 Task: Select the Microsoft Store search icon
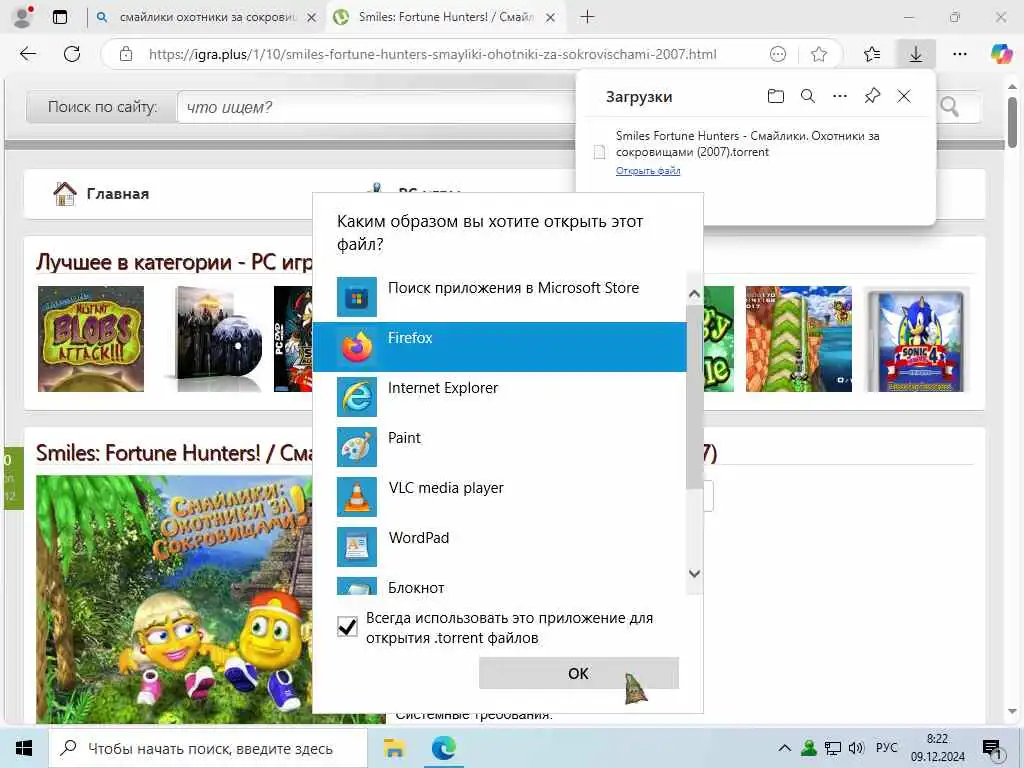357,296
